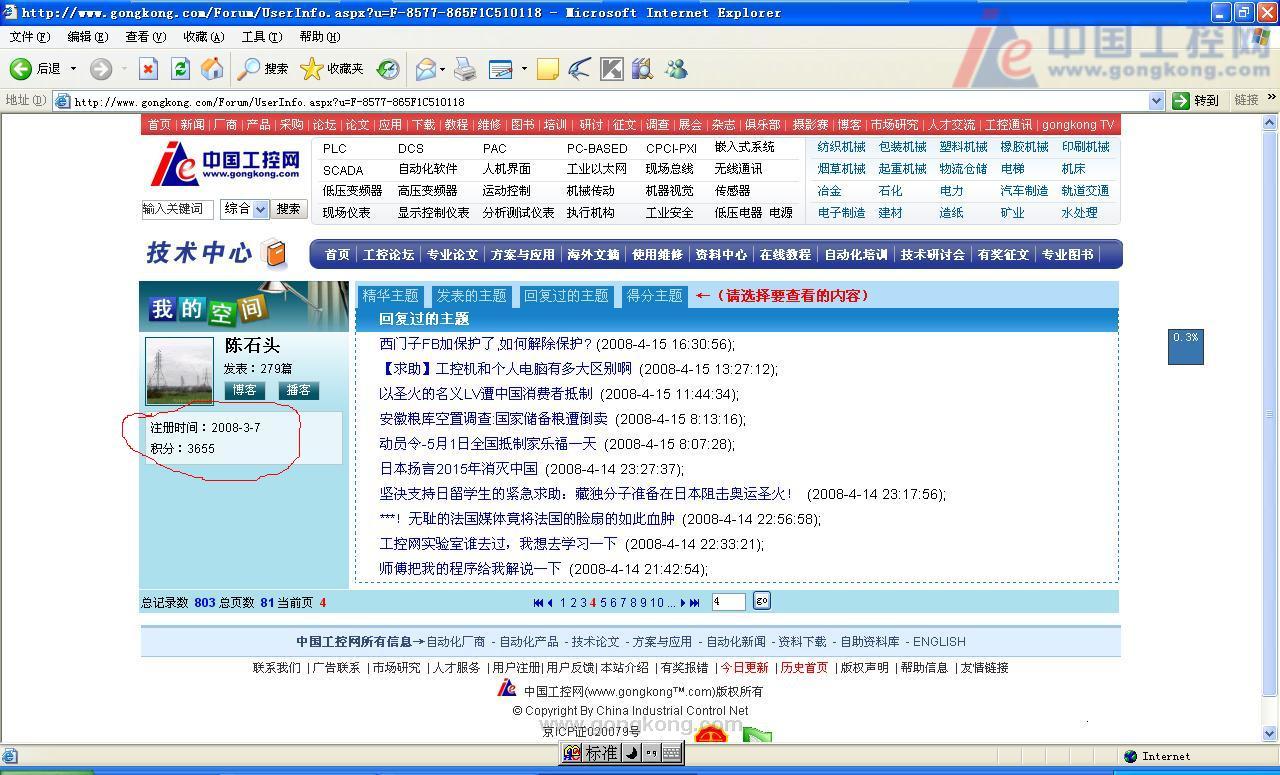
Task: Jump to last page in pagination
Action: click(695, 602)
